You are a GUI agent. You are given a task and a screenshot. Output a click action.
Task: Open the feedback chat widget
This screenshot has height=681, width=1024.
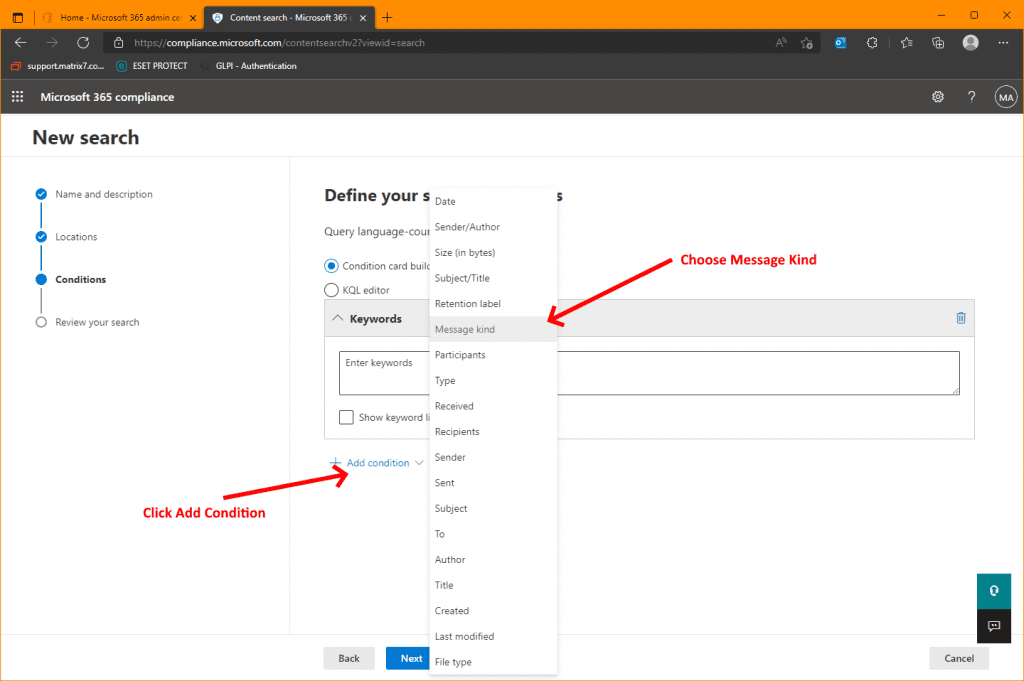pyautogui.click(x=994, y=626)
